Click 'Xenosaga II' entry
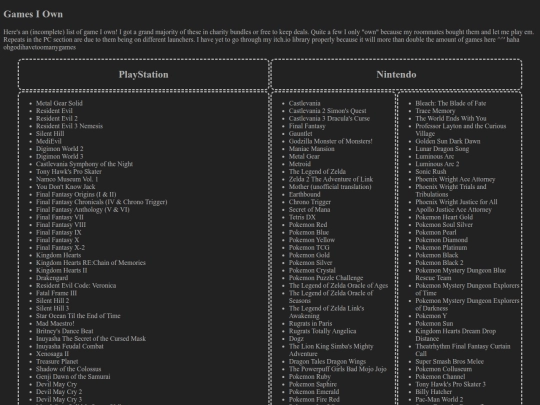Screen dimensions: 540x405 (x=52, y=354)
